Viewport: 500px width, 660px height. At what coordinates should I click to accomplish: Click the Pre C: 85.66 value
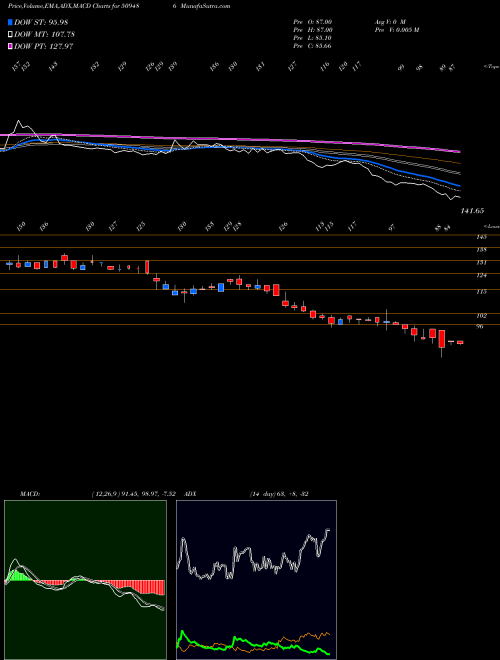(x=312, y=46)
